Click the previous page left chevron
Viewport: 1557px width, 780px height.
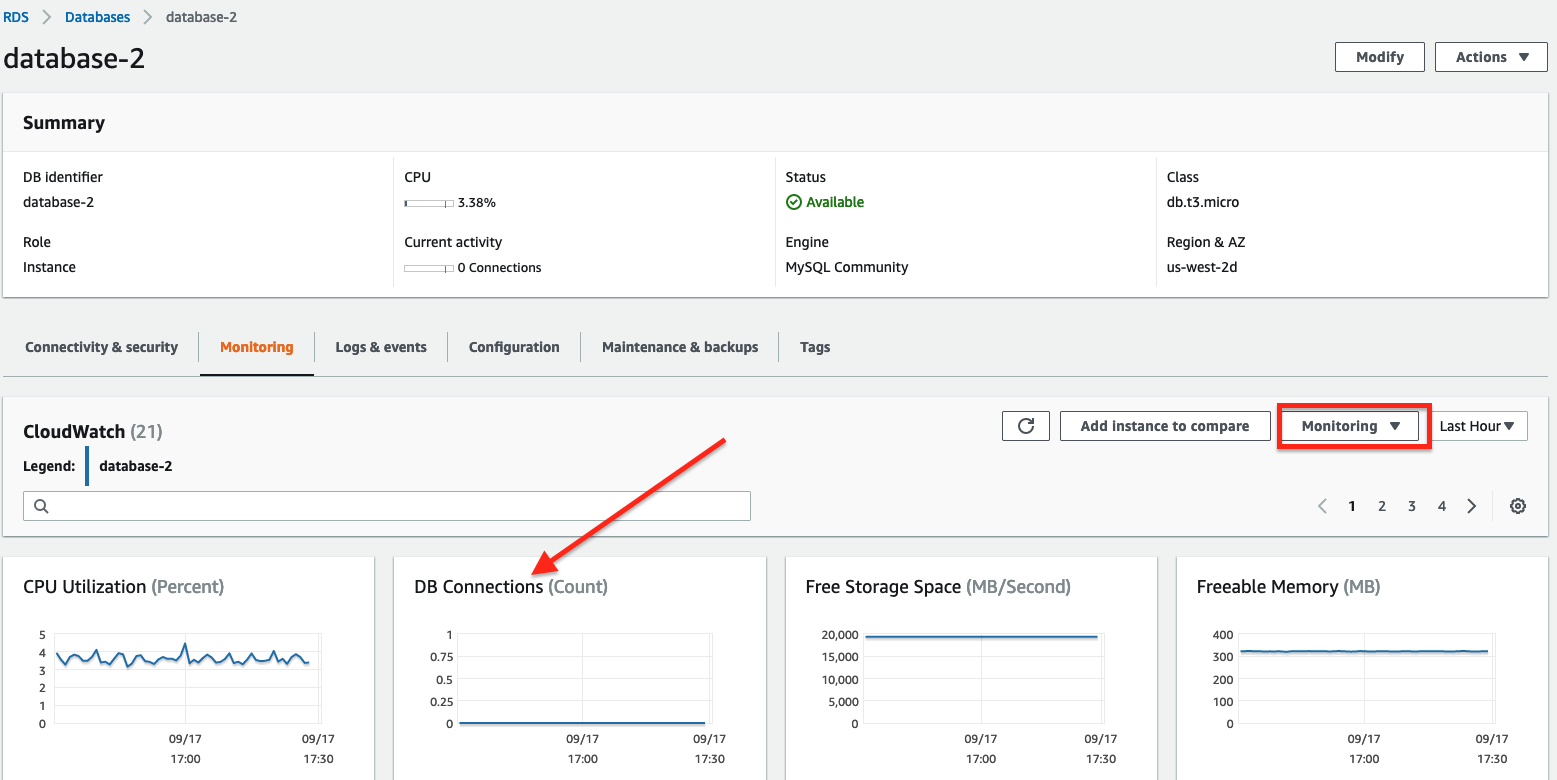coord(1322,505)
